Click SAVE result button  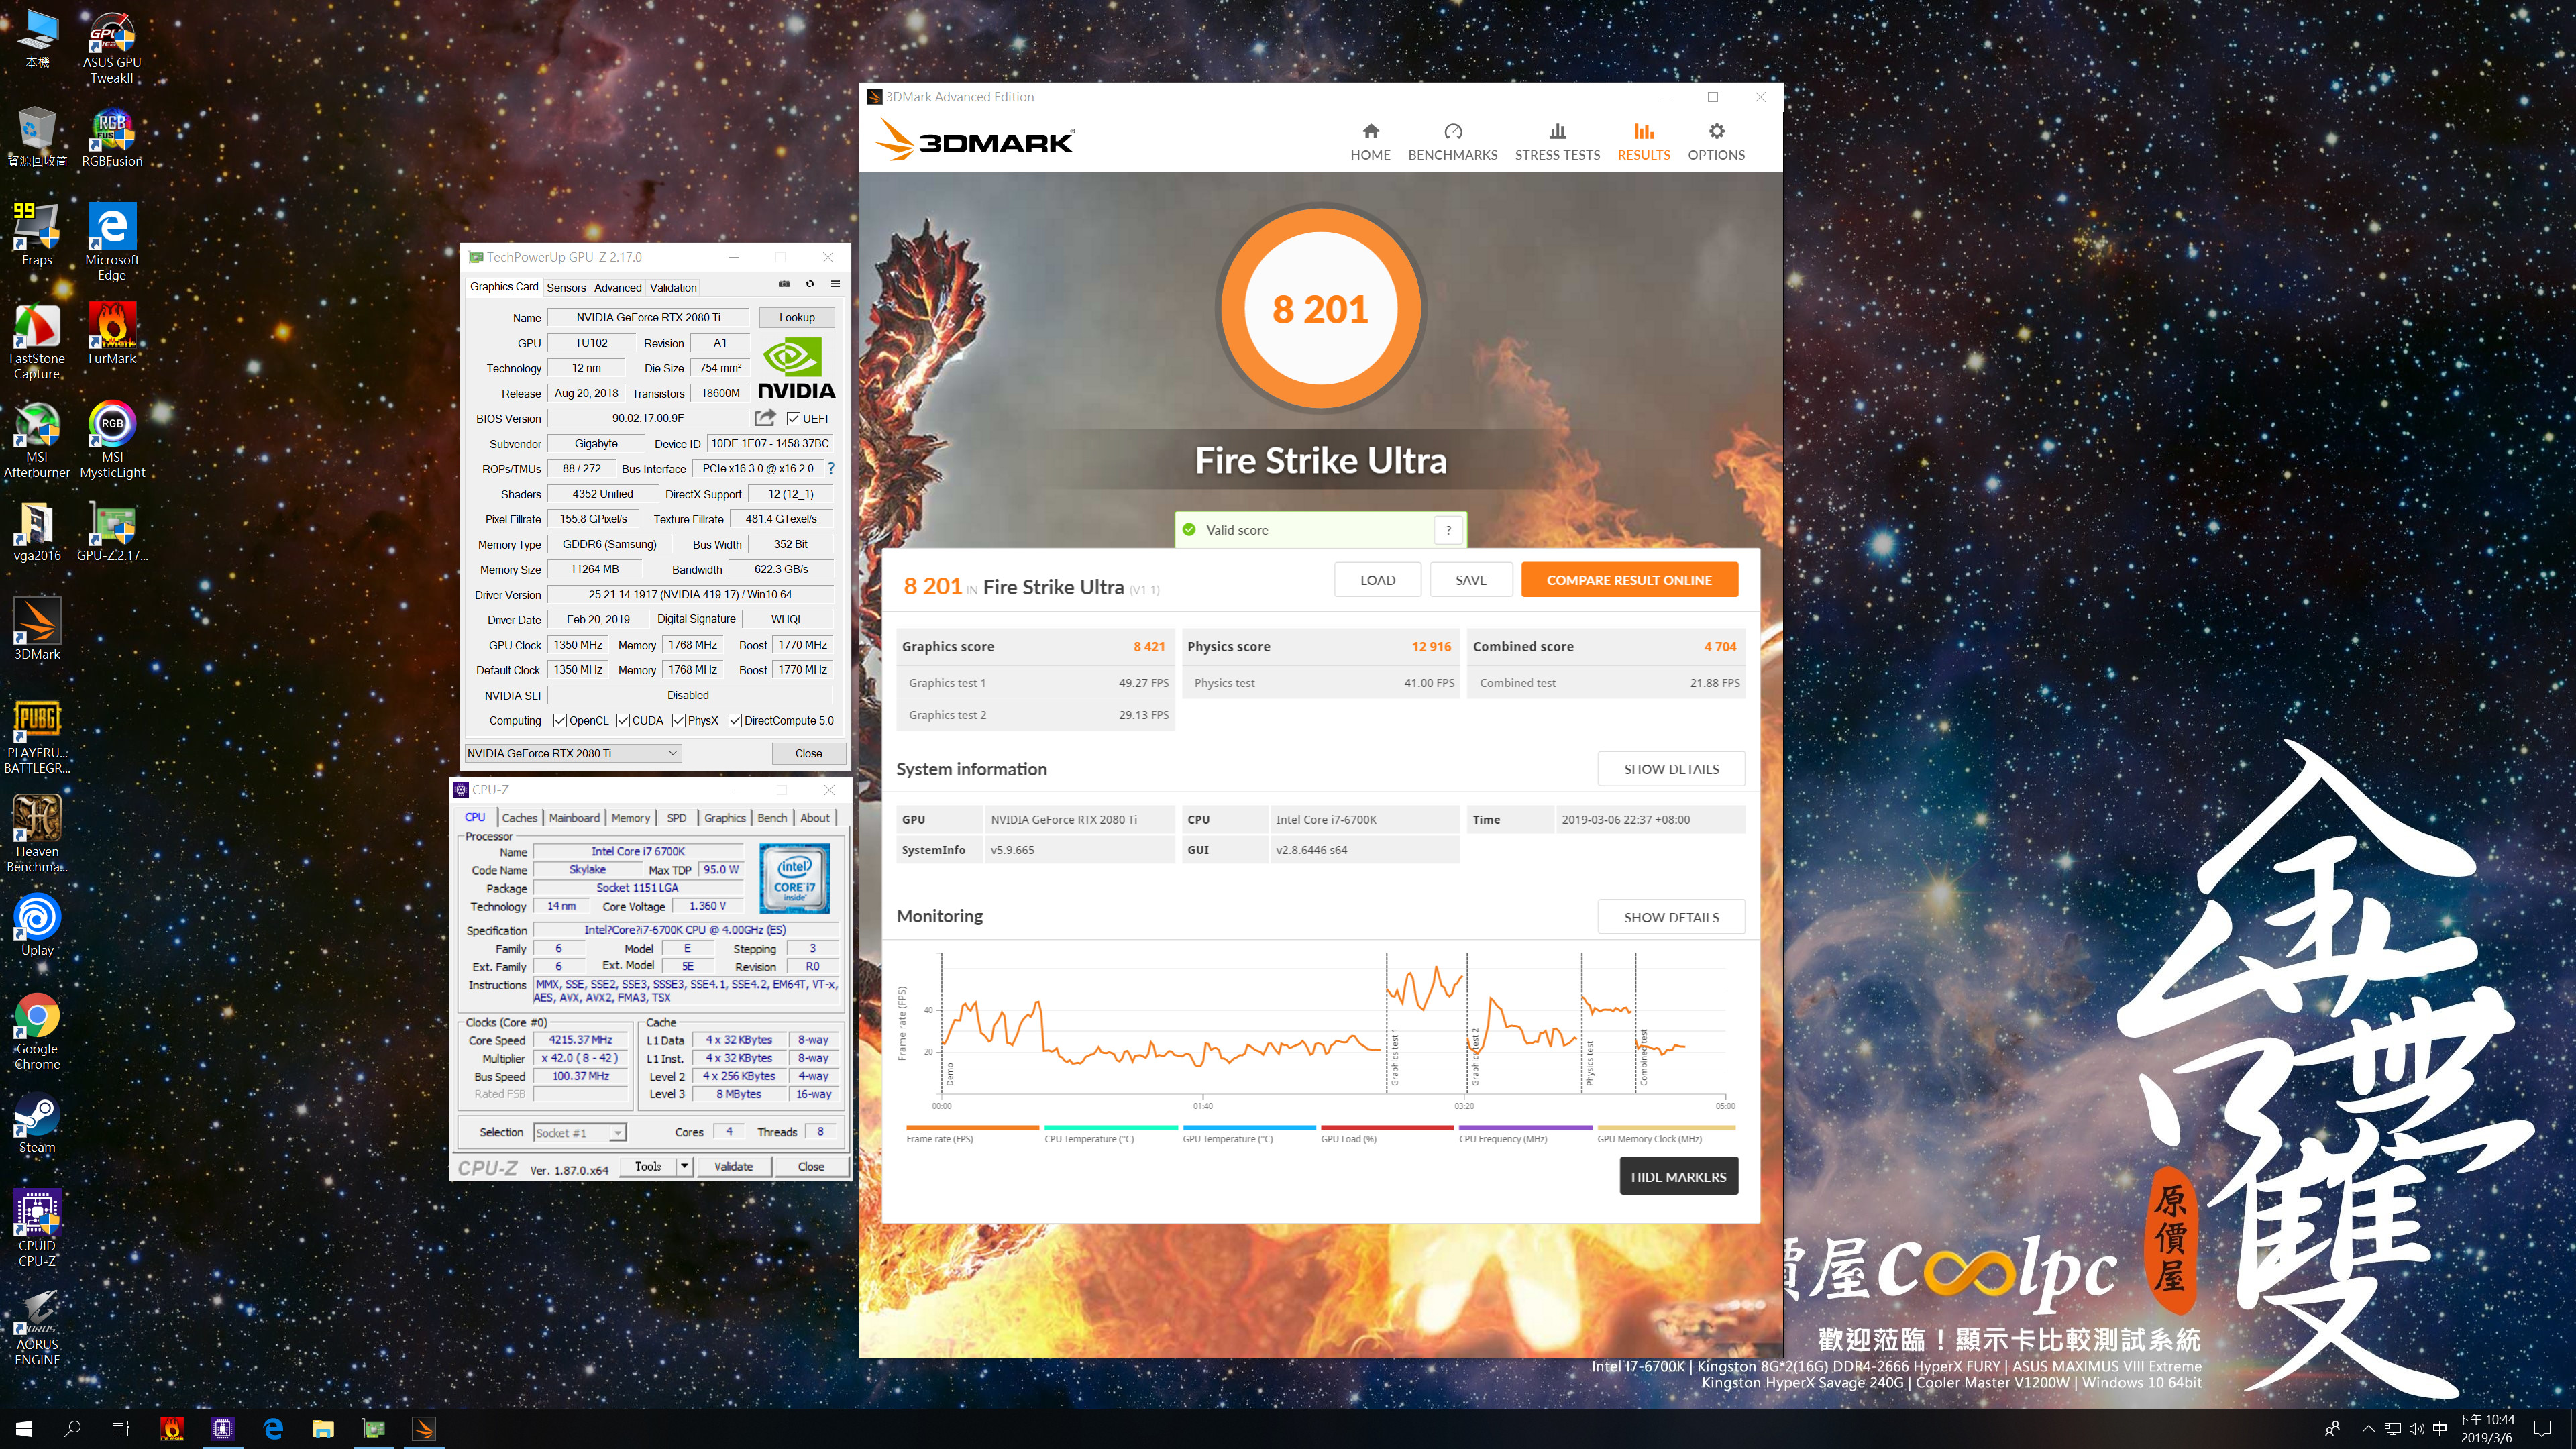point(1470,580)
